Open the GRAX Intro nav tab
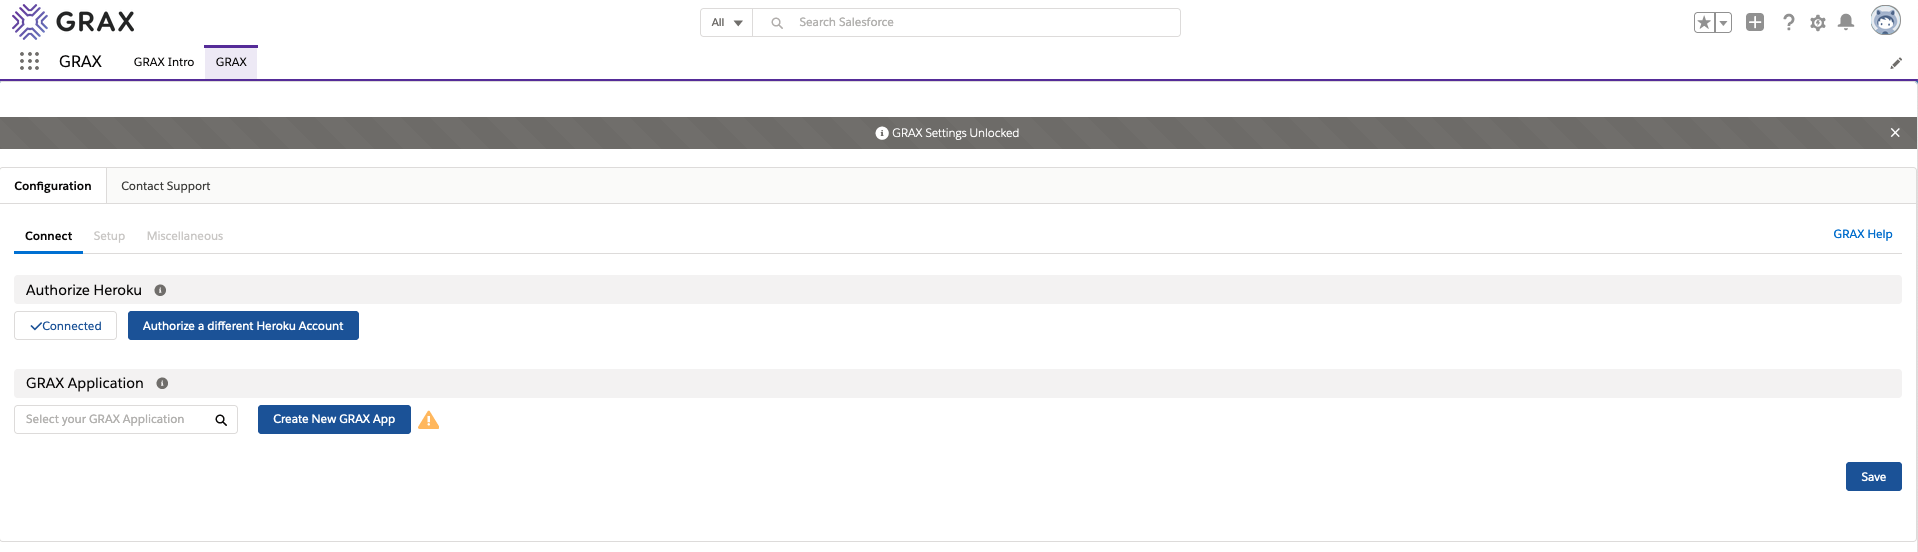Image resolution: width=1918 pixels, height=552 pixels. [x=164, y=62]
